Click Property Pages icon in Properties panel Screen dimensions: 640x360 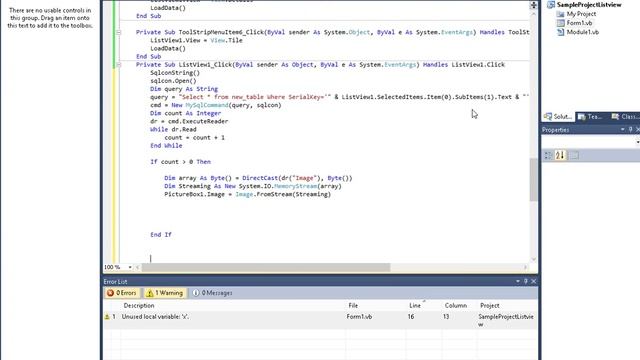tap(574, 155)
